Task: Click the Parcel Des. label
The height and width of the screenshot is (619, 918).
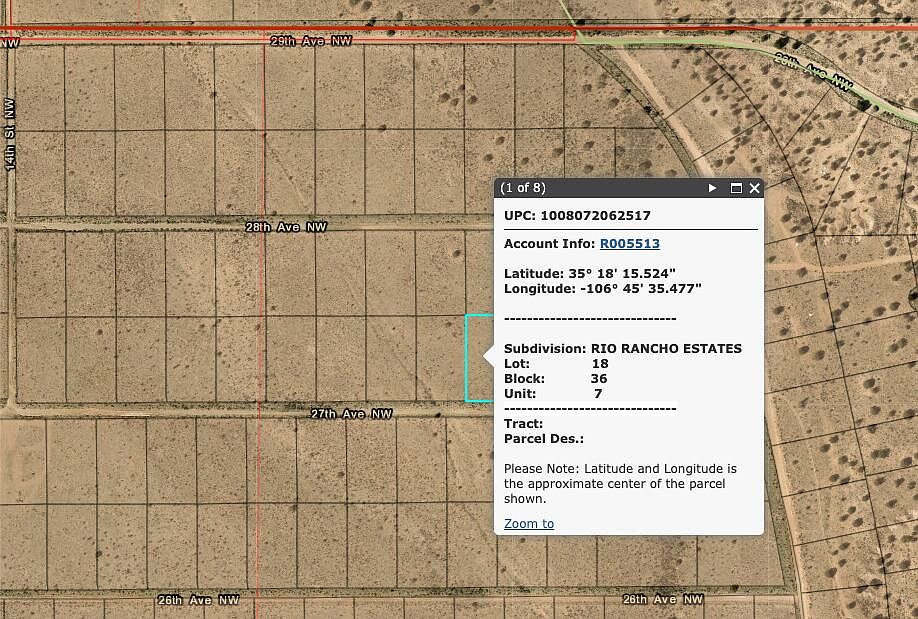Action: (544, 439)
